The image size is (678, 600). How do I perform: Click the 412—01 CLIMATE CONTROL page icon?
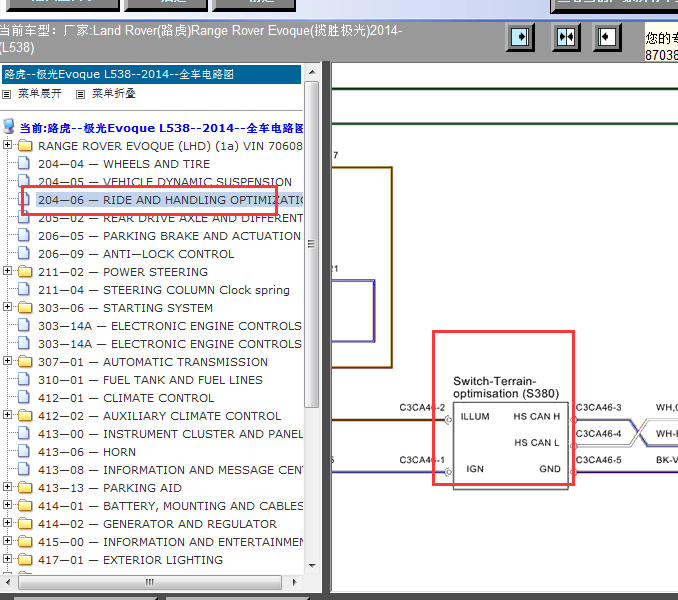pyautogui.click(x=24, y=397)
